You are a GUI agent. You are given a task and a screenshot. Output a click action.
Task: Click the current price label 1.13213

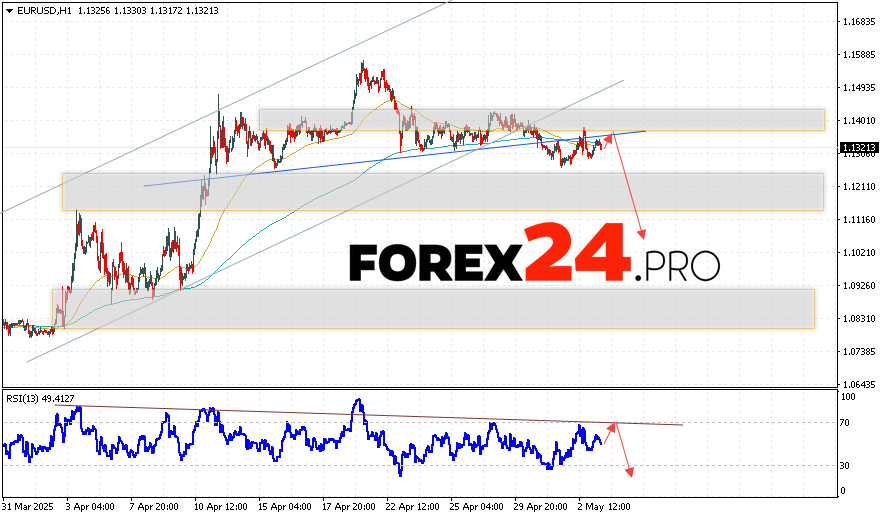pos(858,148)
